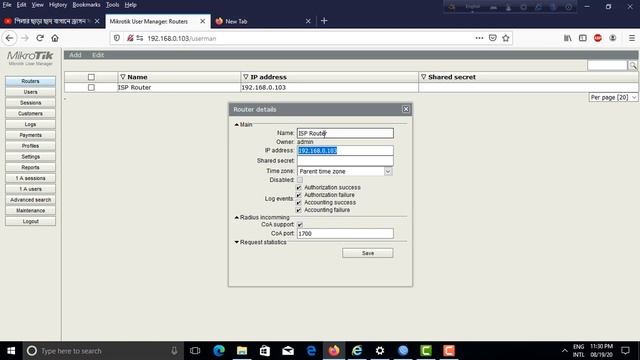Viewport: 640px width, 360px height.
Task: Expand the Request statistics section
Action: tap(237, 242)
